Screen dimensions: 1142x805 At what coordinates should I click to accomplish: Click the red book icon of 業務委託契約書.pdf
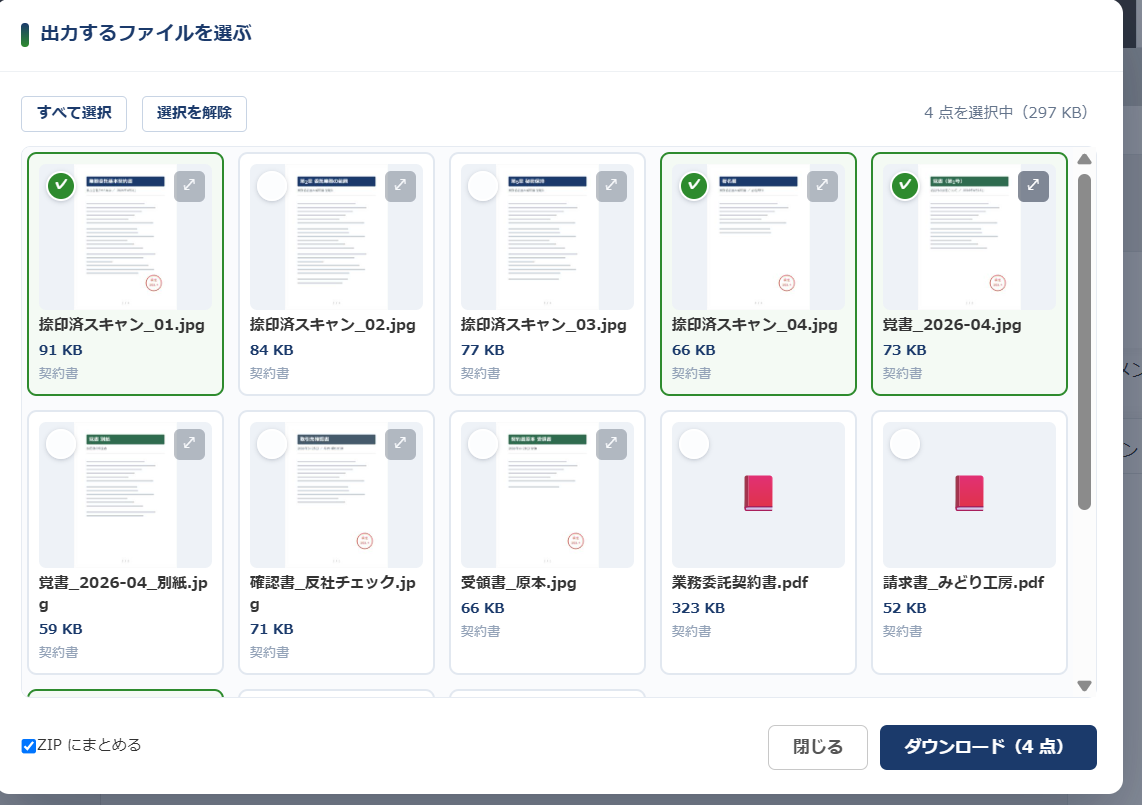[758, 493]
